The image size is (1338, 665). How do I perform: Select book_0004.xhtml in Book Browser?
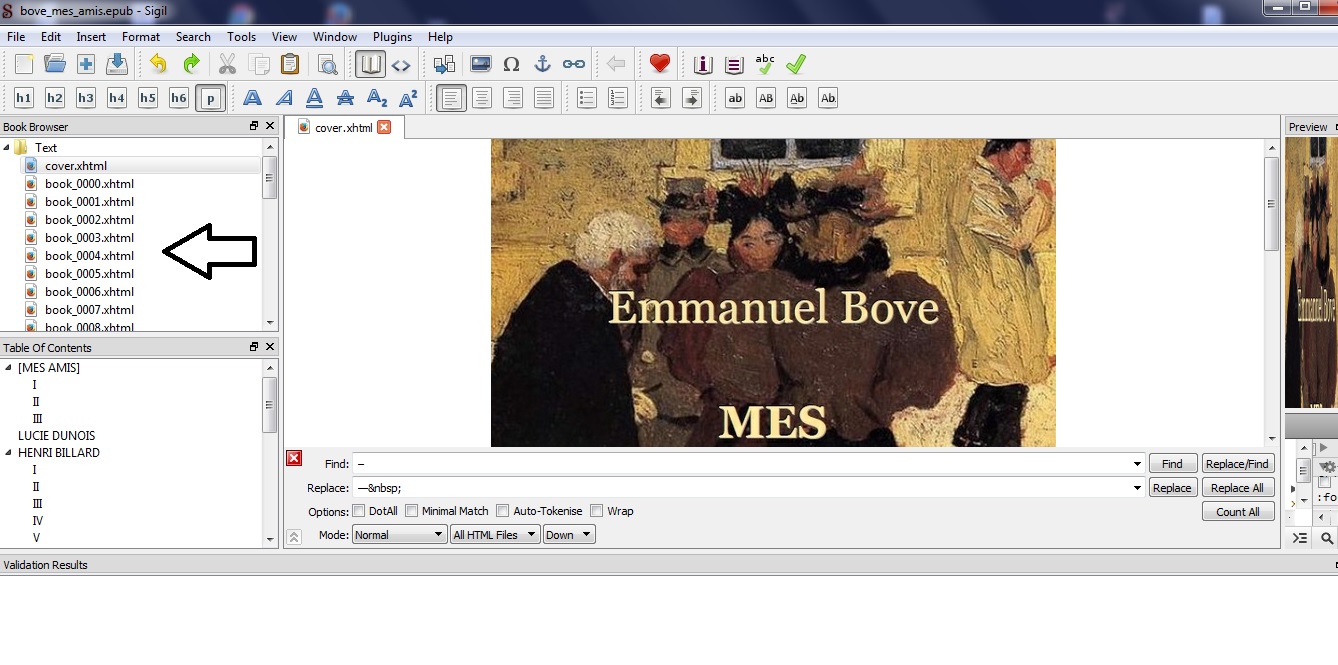[x=89, y=256]
